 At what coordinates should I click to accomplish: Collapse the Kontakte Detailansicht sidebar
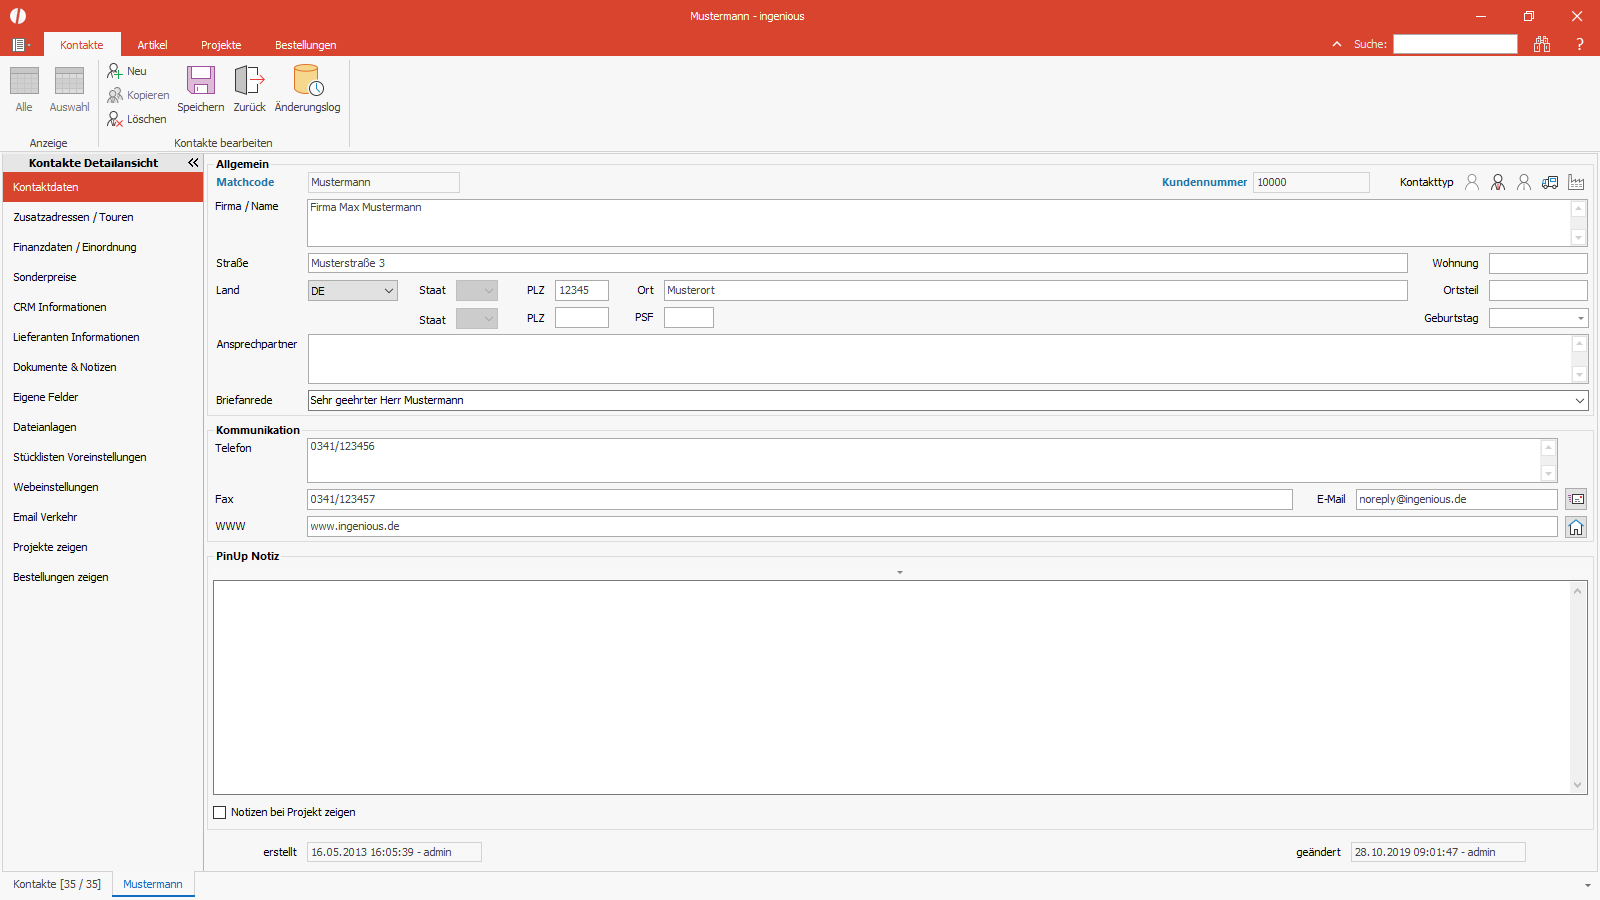click(x=193, y=162)
